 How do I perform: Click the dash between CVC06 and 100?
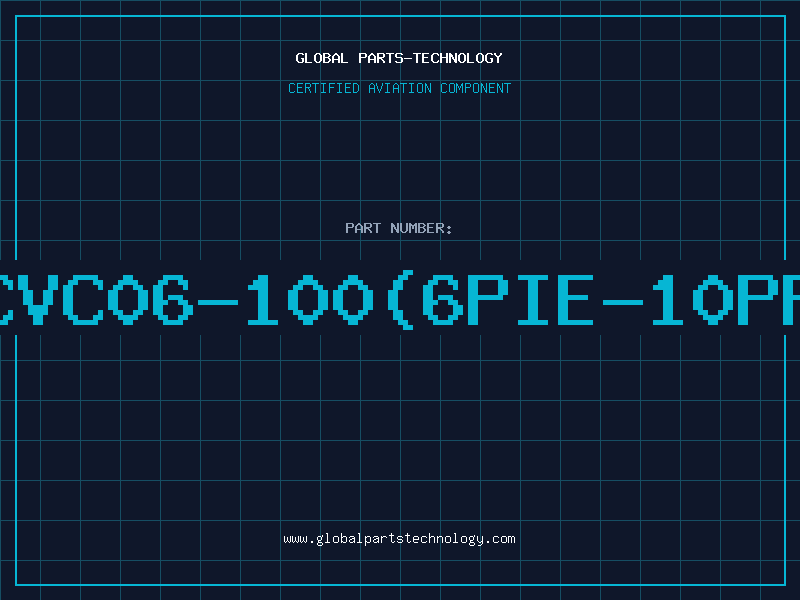[218, 302]
